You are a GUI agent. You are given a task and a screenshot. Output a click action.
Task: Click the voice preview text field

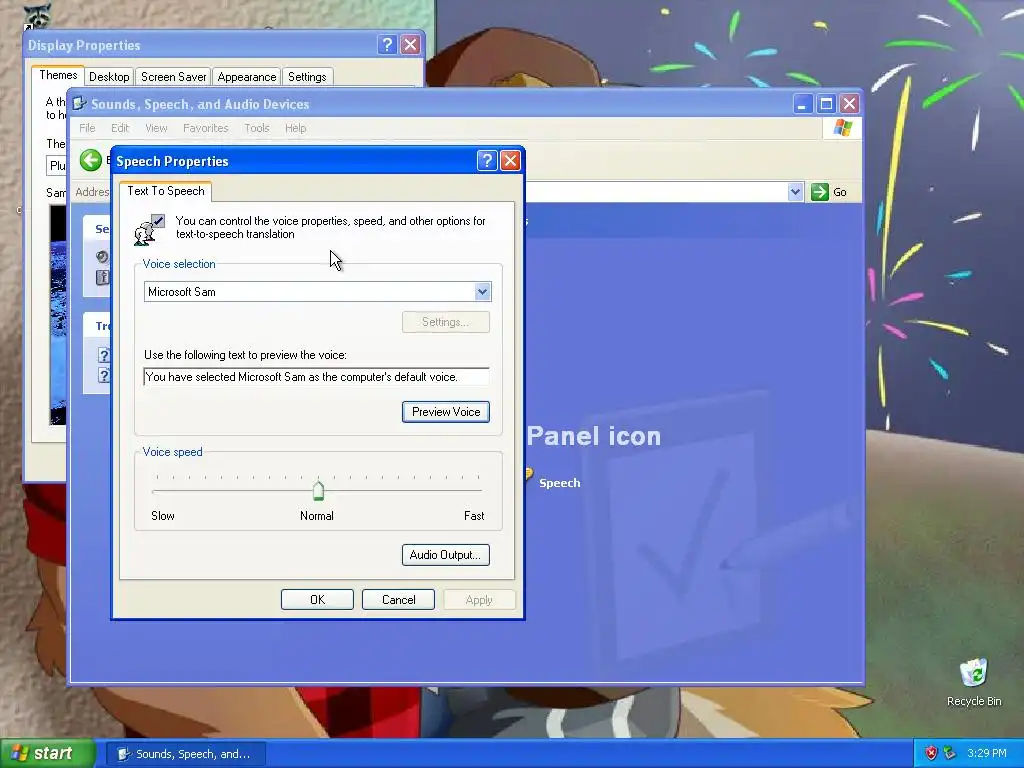[316, 377]
